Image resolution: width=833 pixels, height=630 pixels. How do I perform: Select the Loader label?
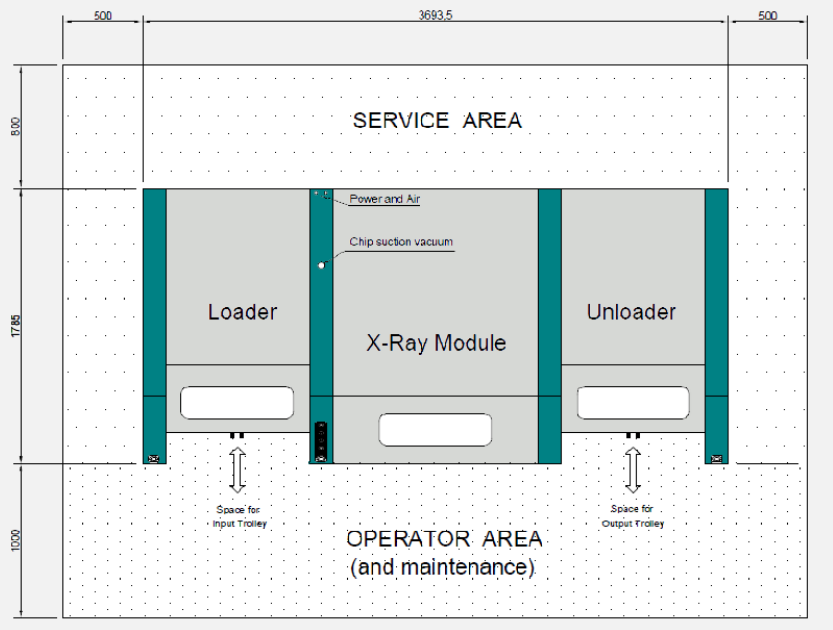pyautogui.click(x=242, y=312)
